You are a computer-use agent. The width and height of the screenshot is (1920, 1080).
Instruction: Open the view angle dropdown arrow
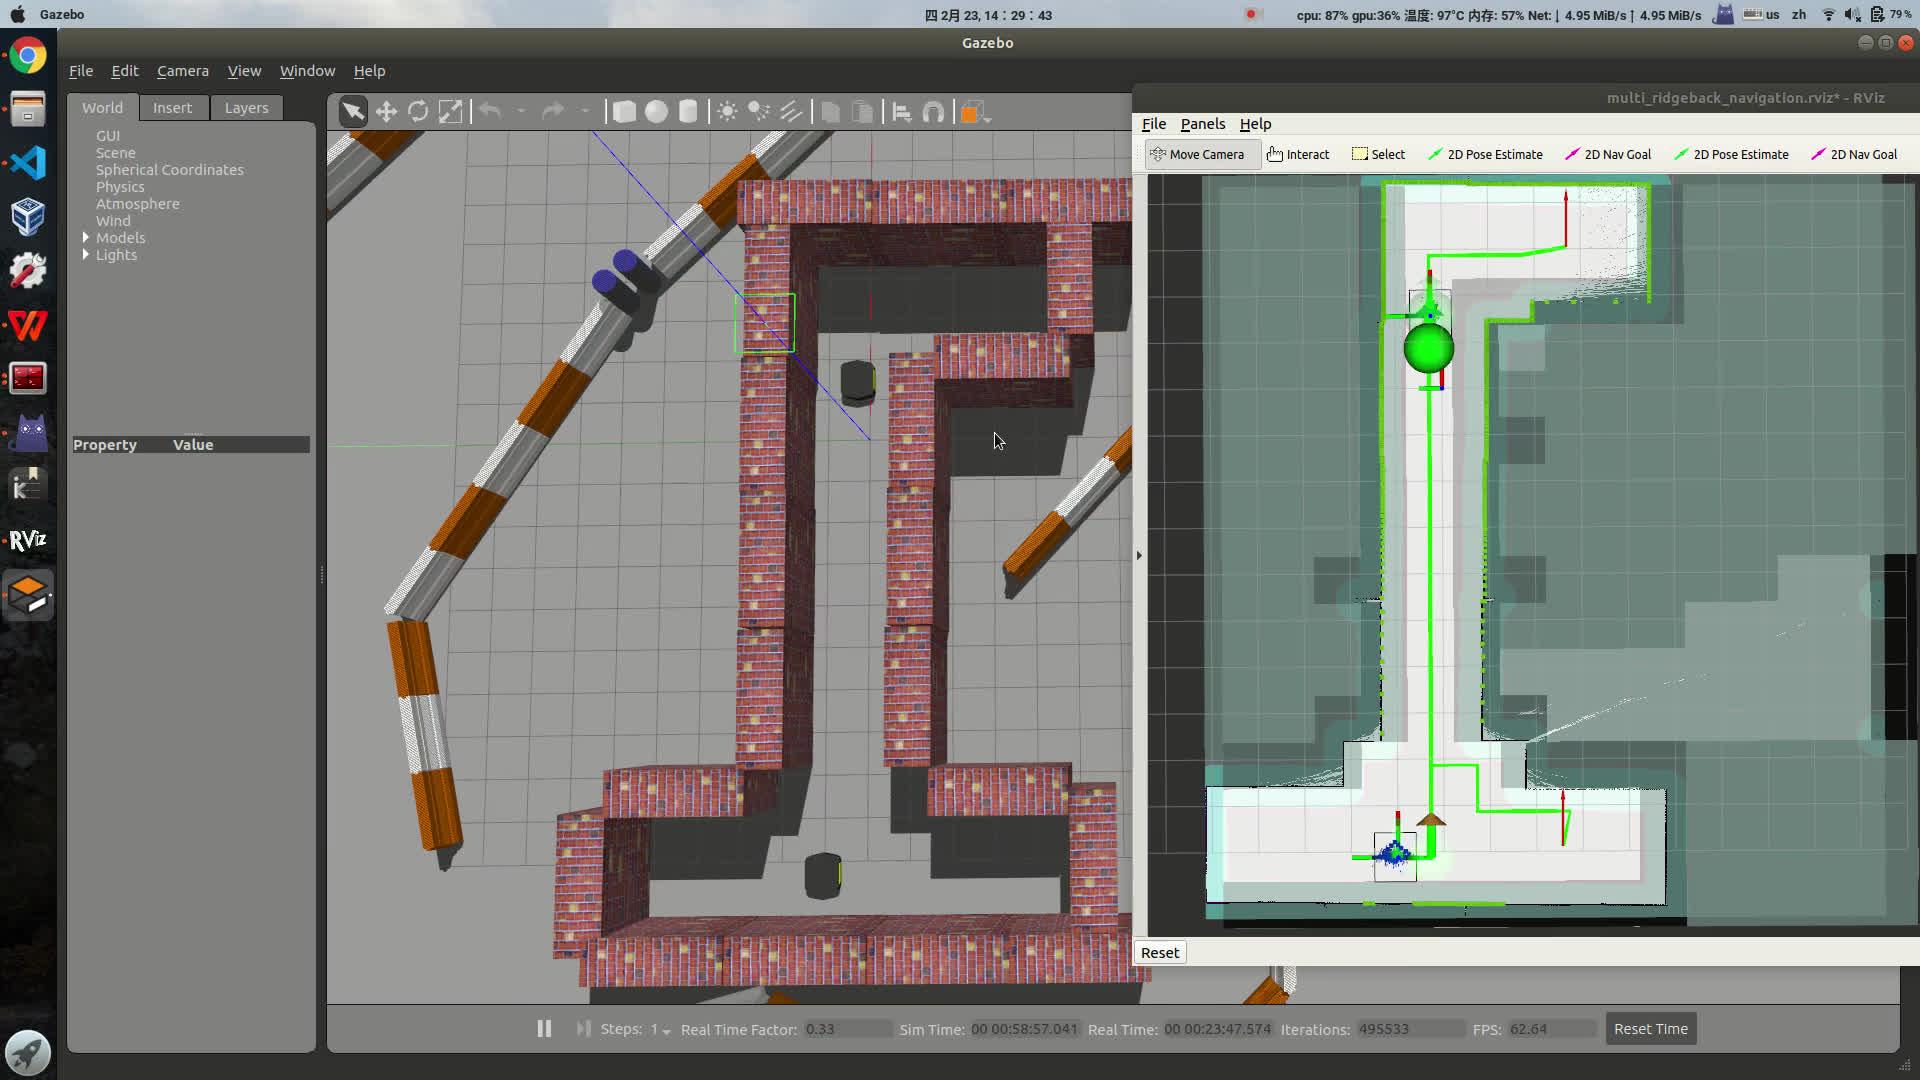988,118
